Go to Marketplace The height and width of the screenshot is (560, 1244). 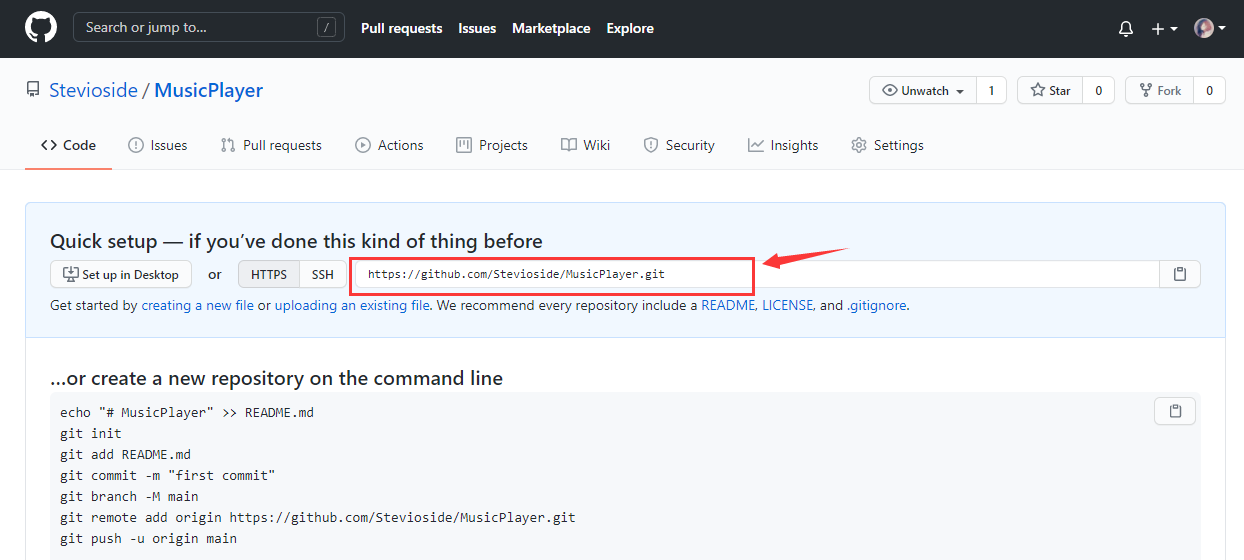pos(551,28)
